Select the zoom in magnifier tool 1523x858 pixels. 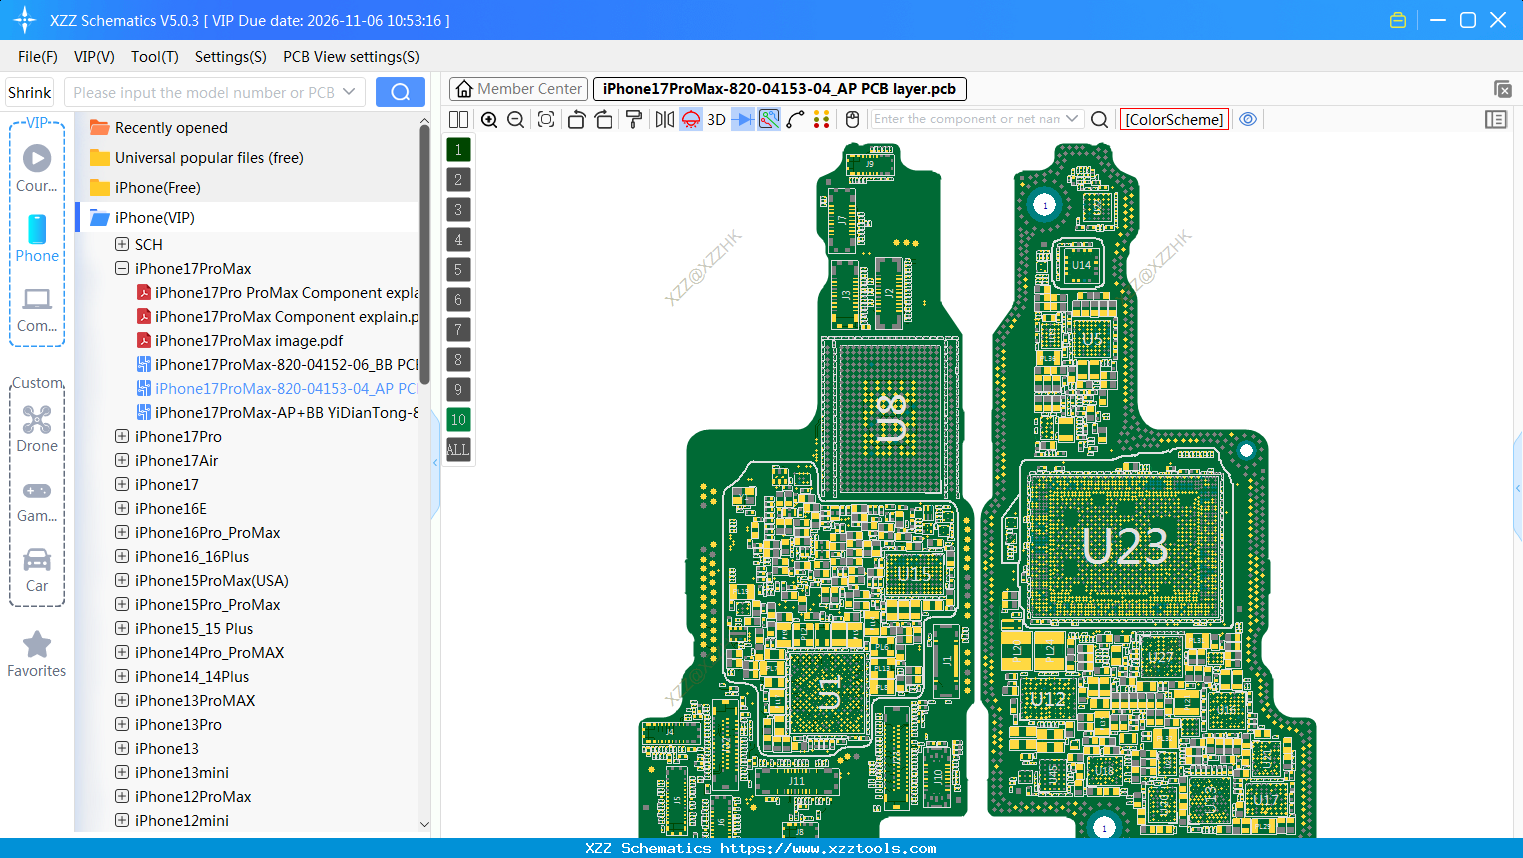[489, 119]
